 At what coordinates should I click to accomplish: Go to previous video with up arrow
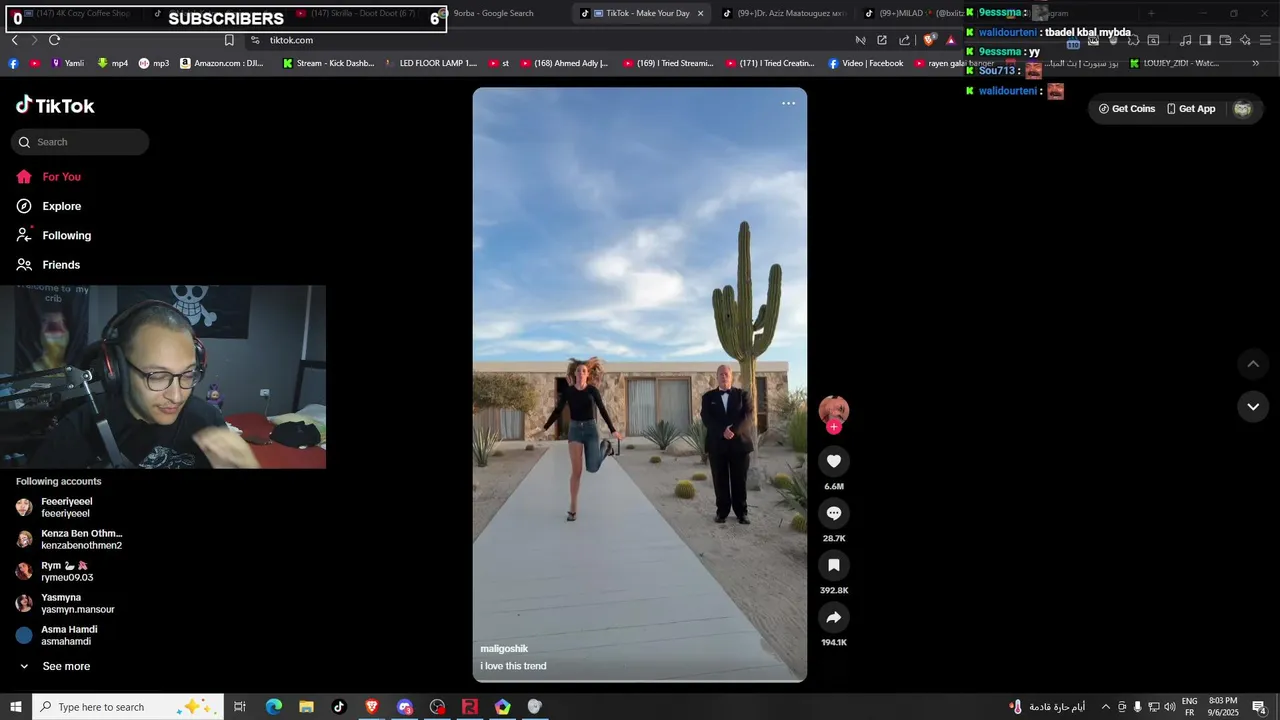[x=1253, y=364]
